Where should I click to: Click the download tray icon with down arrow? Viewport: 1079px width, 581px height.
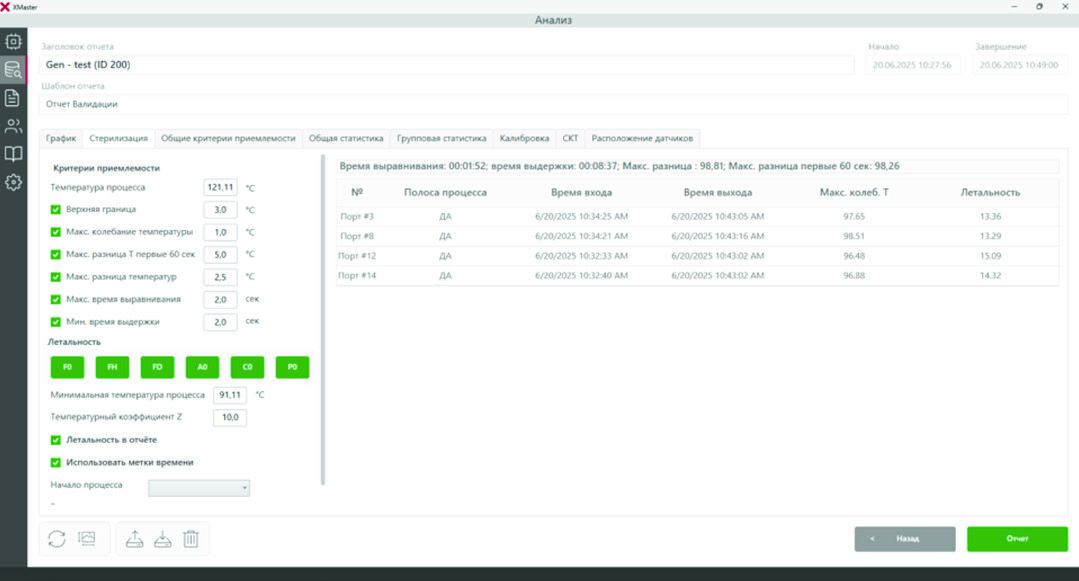(x=162, y=539)
